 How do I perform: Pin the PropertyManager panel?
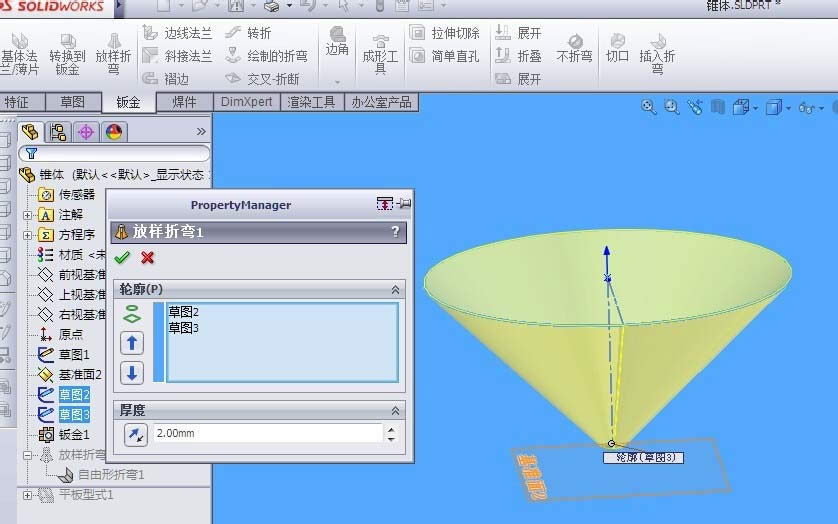point(405,203)
